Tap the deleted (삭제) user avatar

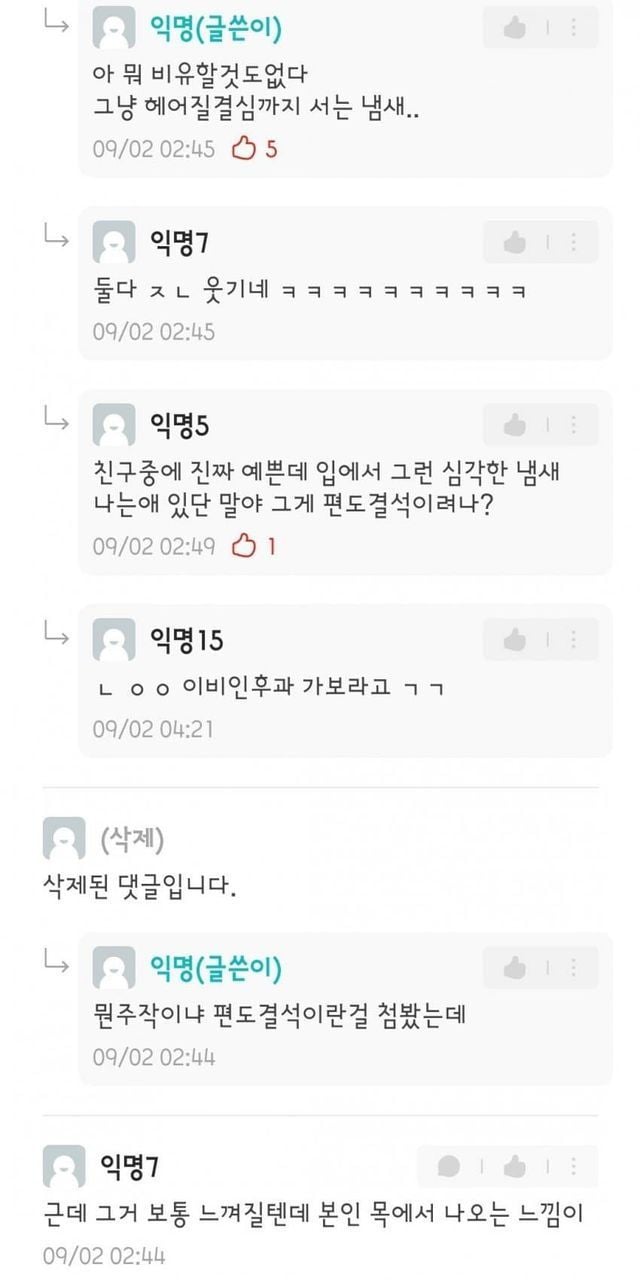coord(64,838)
